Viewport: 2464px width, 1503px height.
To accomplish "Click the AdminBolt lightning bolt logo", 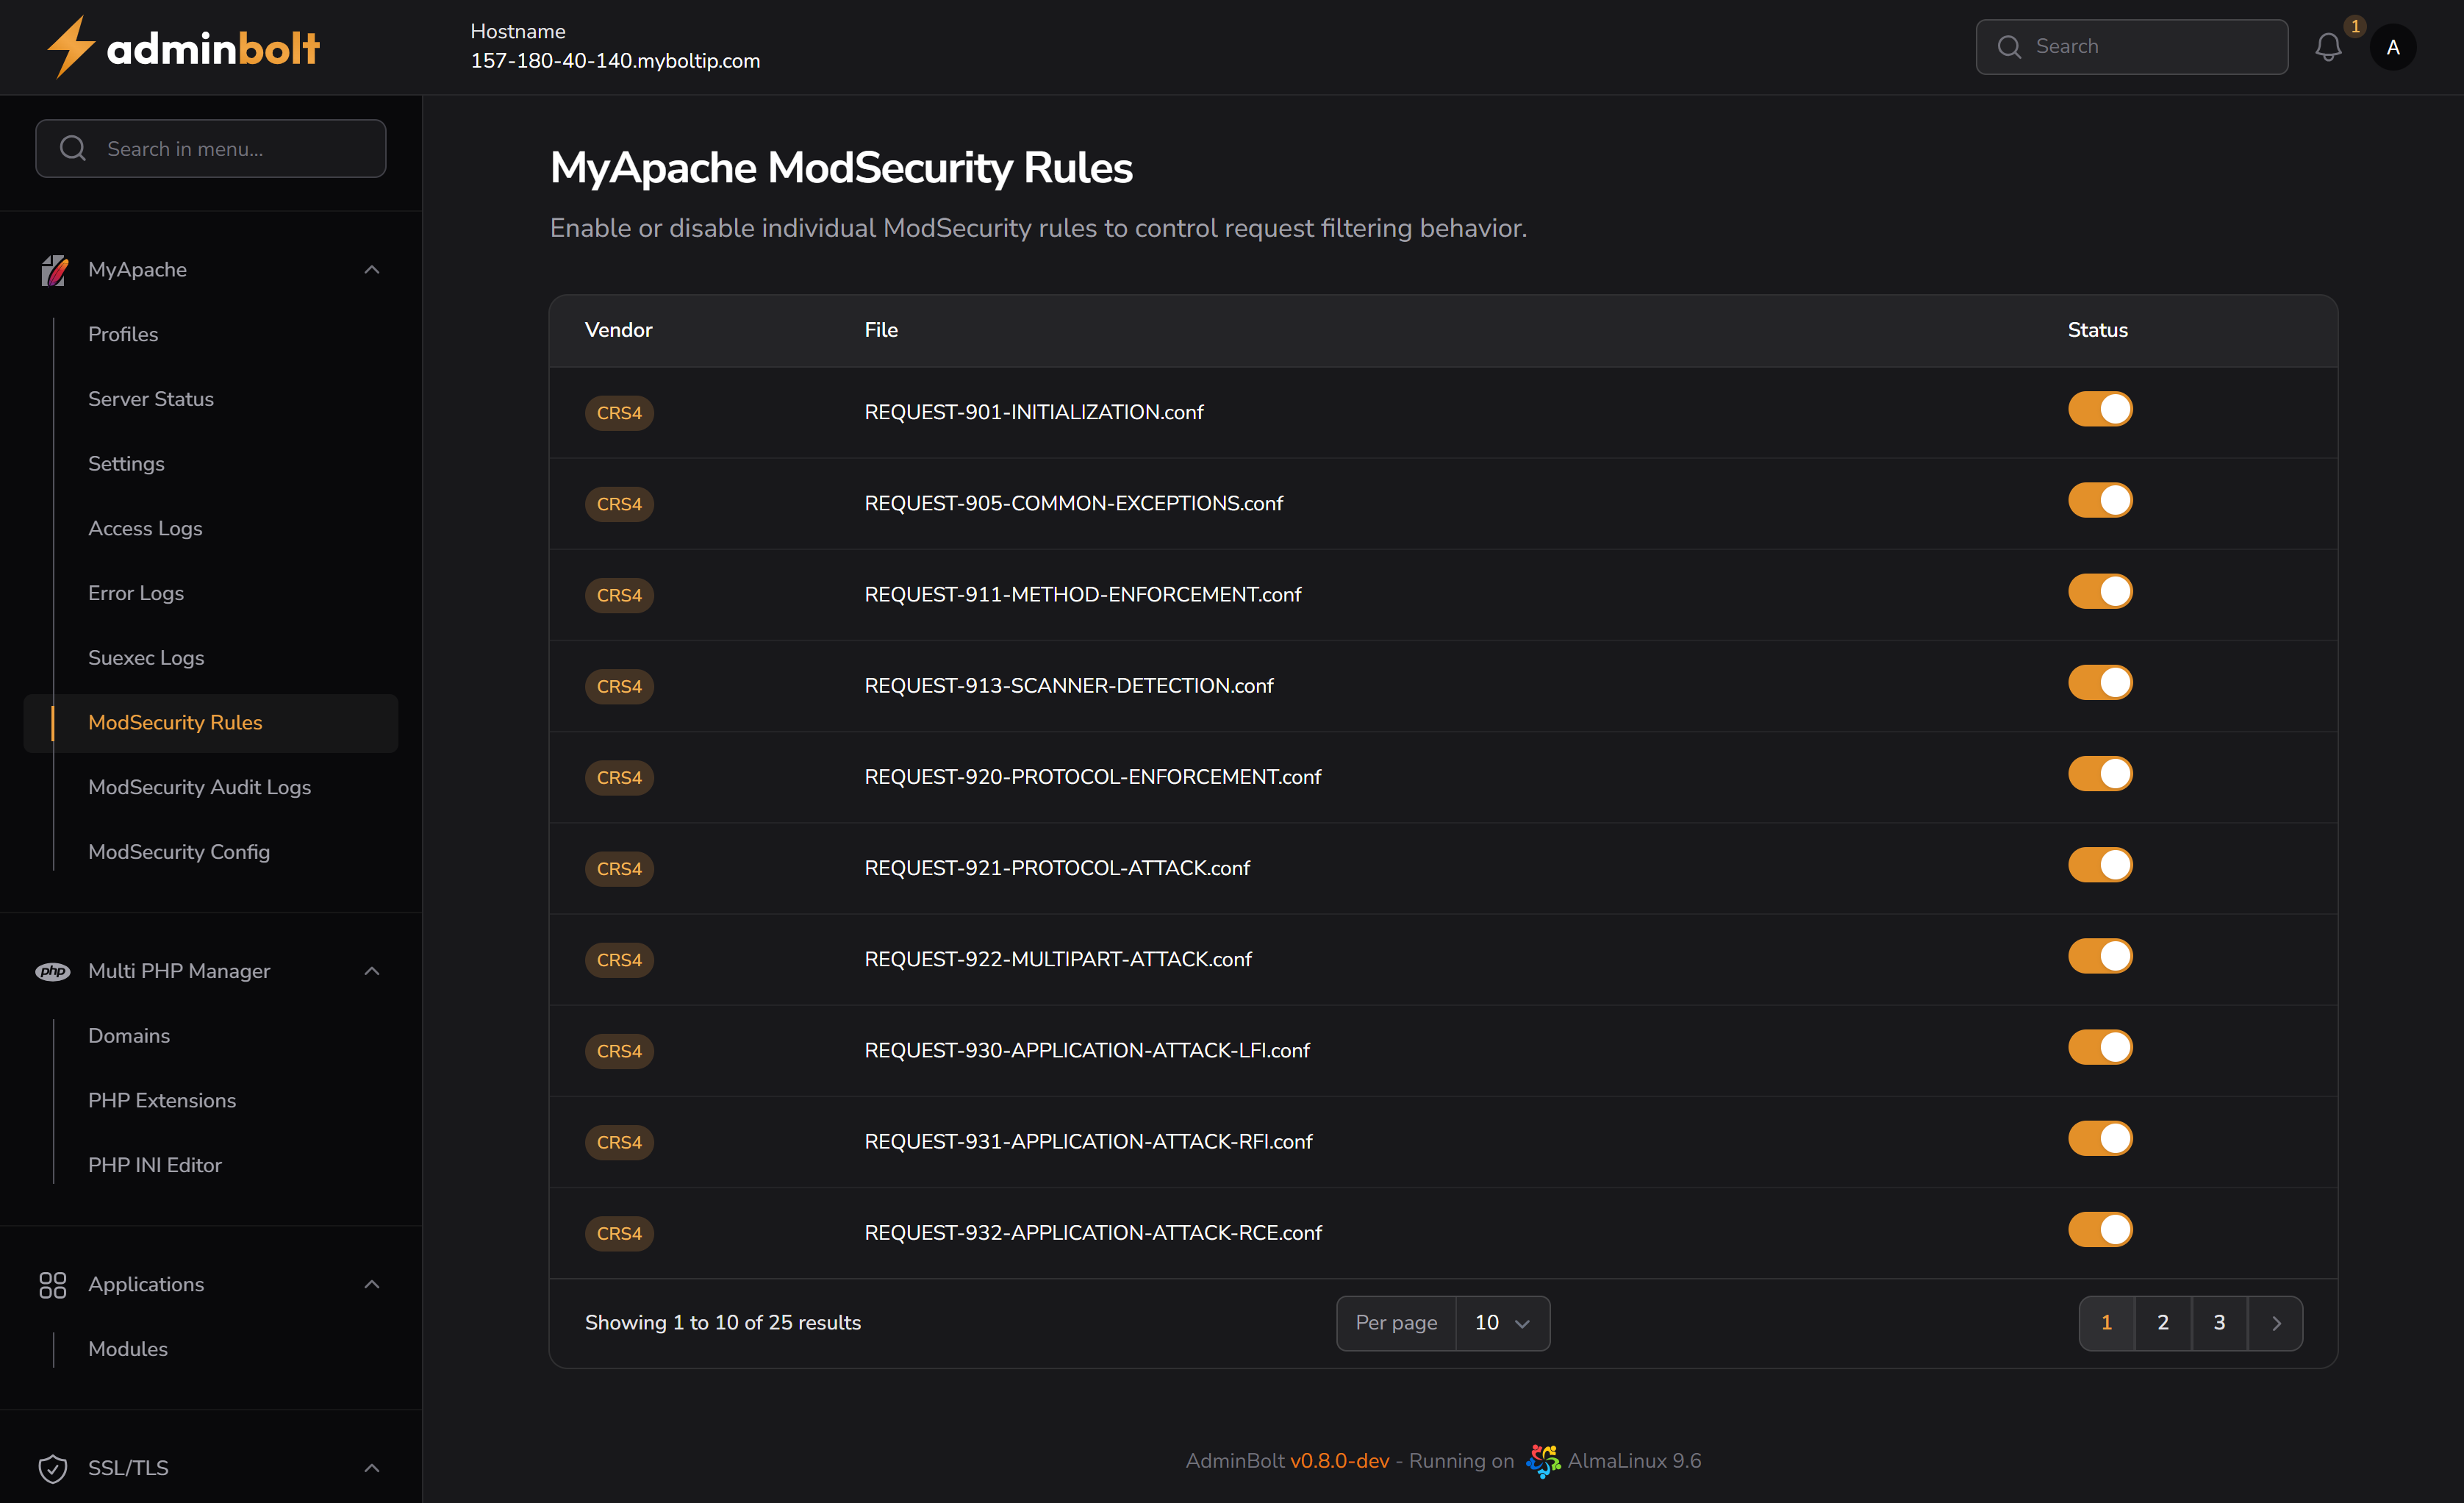I will (x=70, y=46).
